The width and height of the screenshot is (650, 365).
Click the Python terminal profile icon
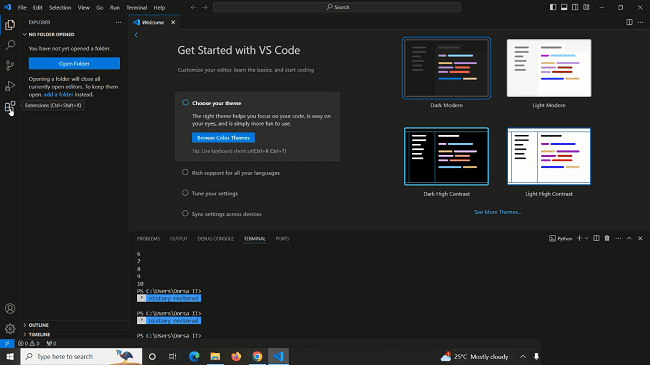click(553, 238)
